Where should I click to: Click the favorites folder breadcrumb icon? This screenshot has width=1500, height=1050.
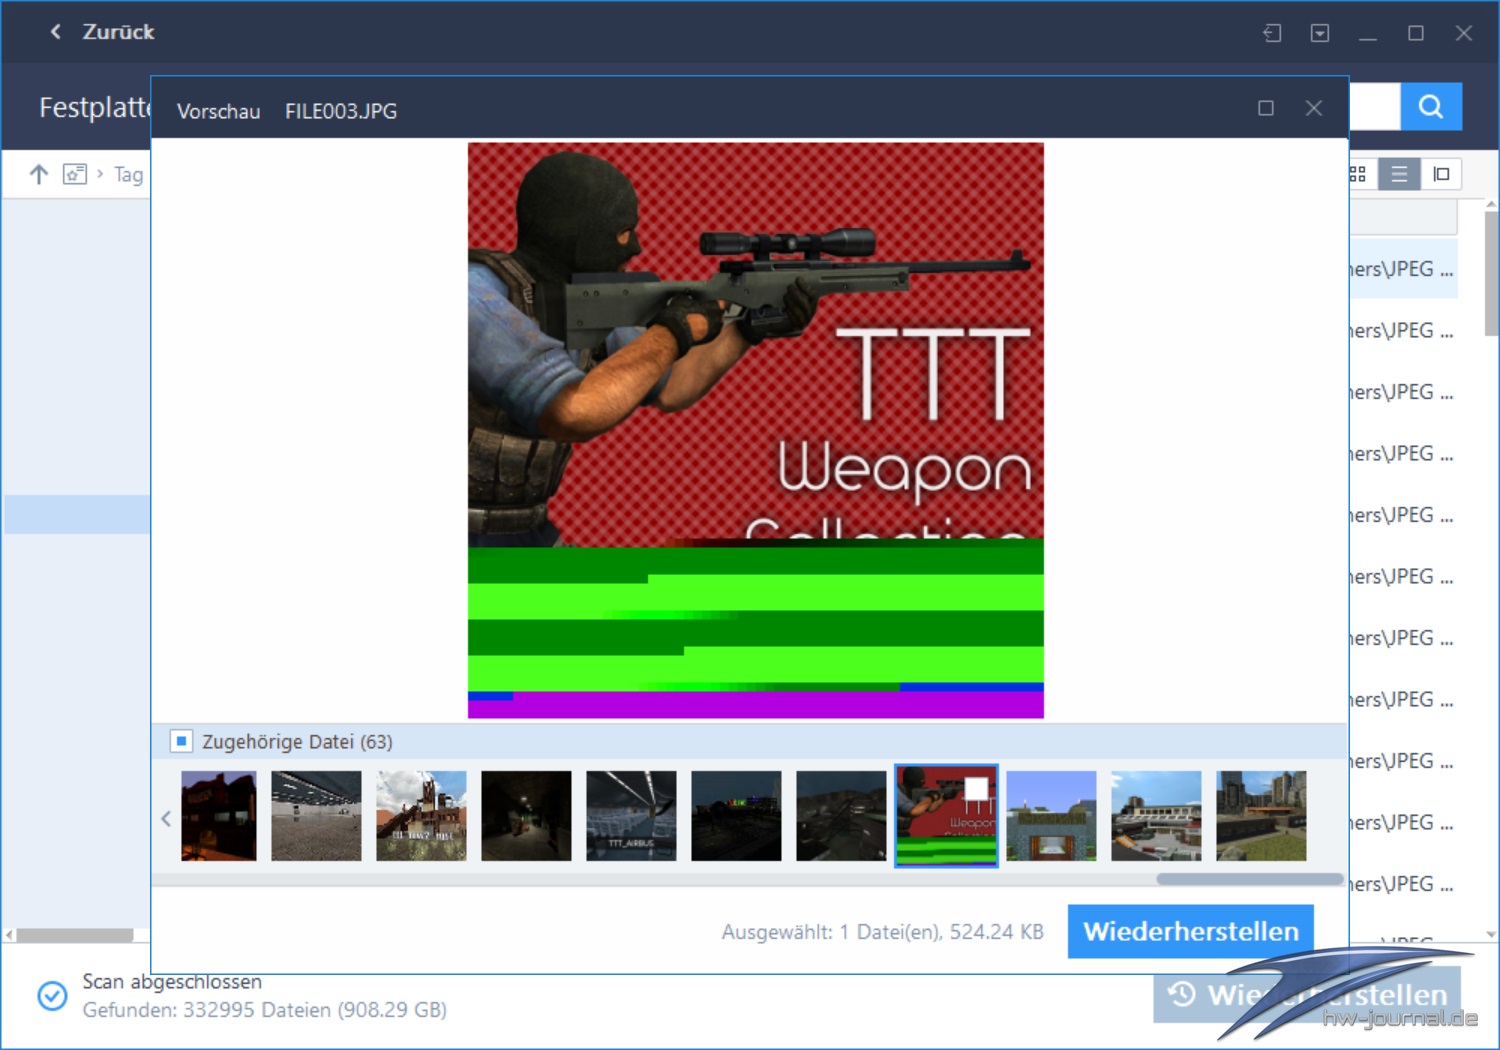(x=75, y=174)
